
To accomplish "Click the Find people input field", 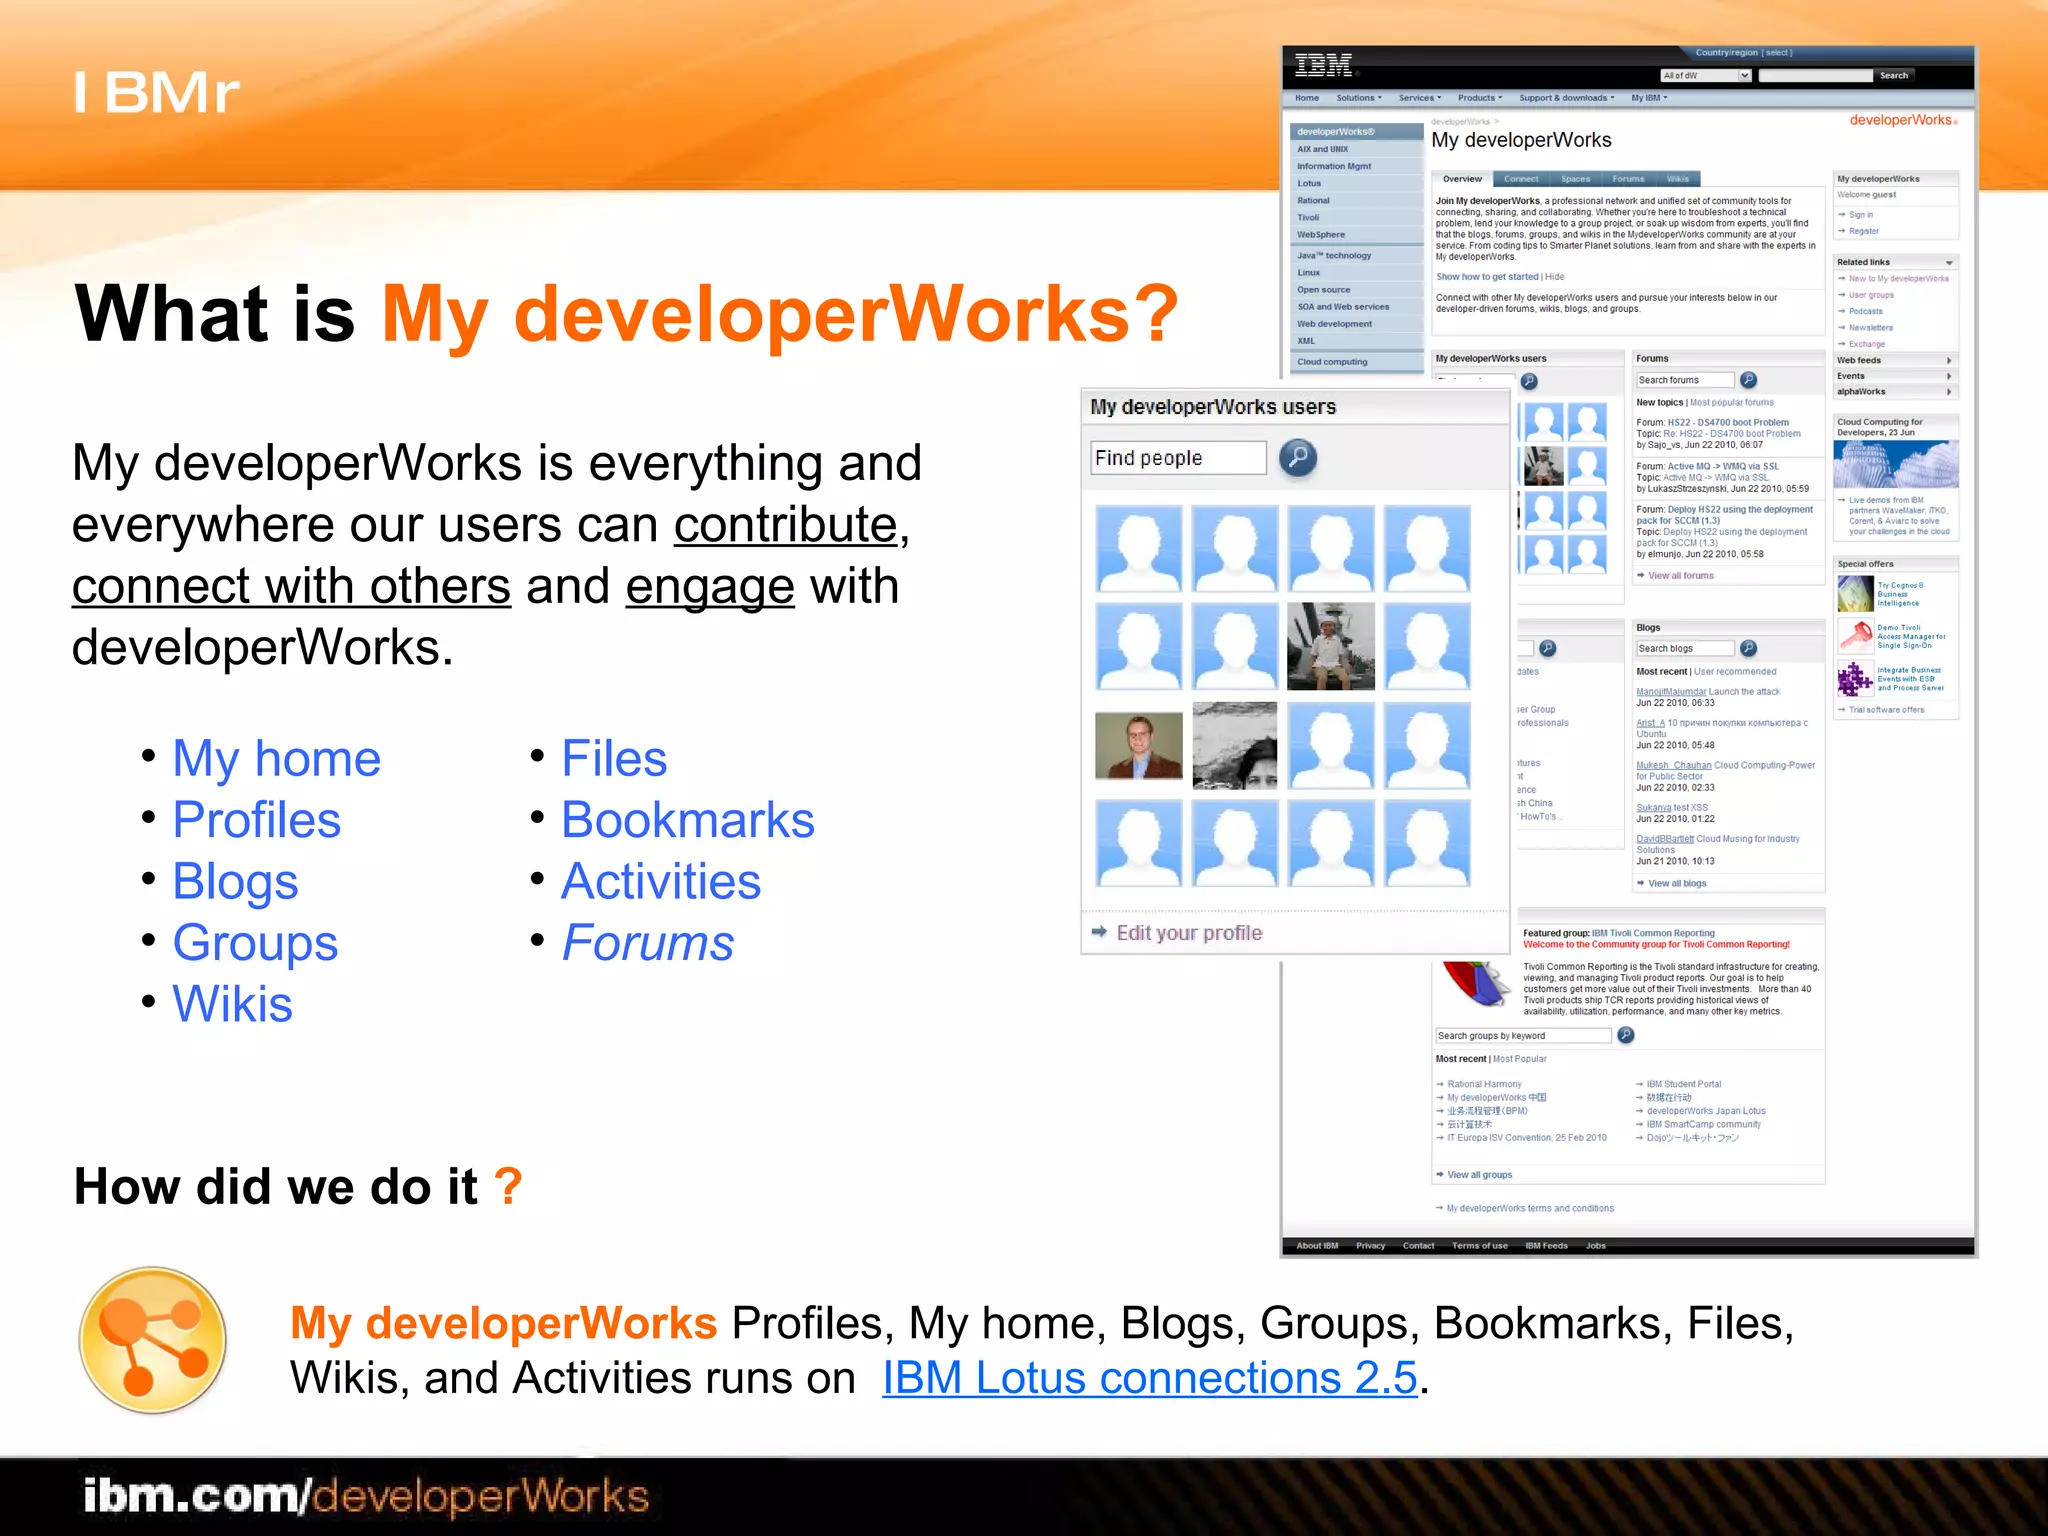I will click(x=1177, y=458).
